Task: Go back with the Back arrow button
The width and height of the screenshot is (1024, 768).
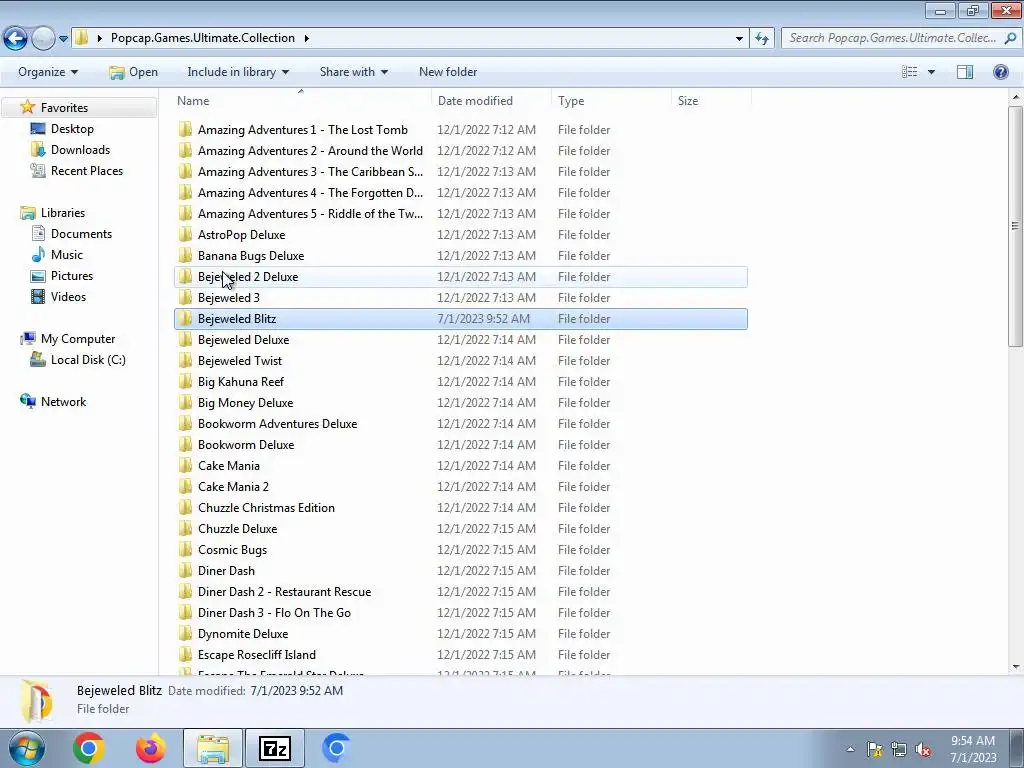Action: point(16,39)
